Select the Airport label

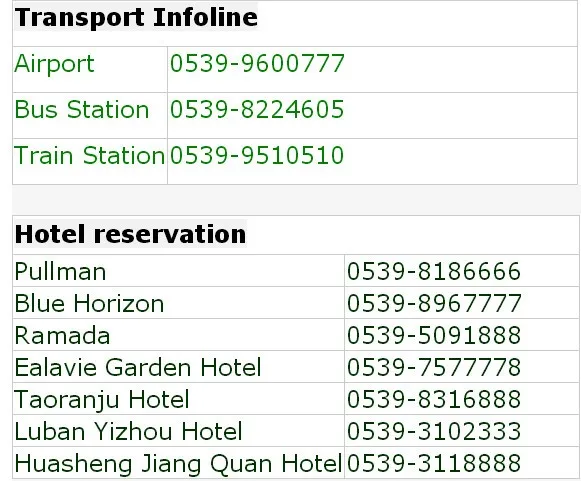click(x=54, y=64)
